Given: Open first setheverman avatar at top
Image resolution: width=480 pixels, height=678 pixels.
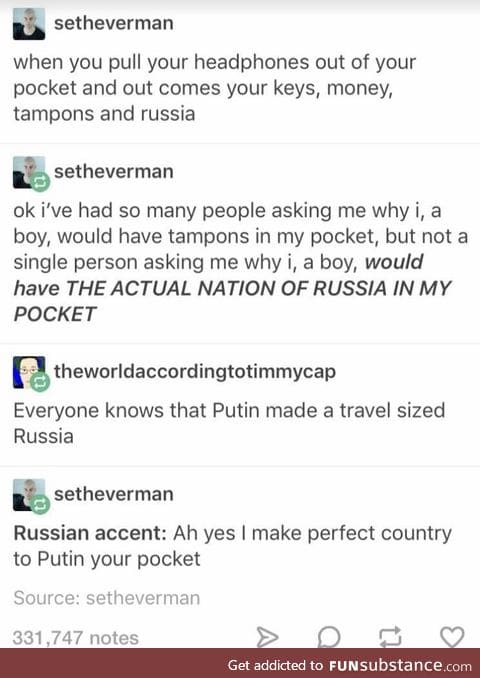Looking at the screenshot, I should (29, 24).
